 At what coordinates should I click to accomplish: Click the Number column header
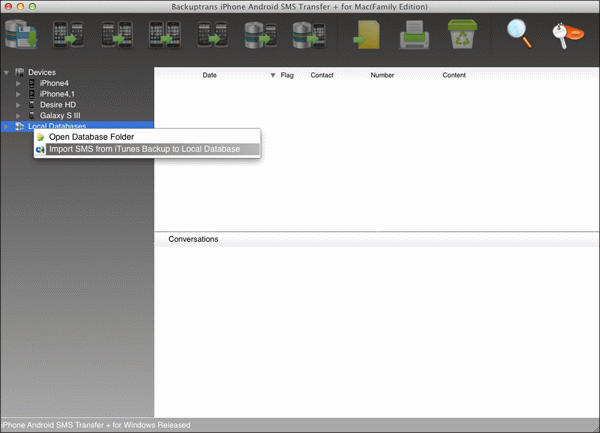click(382, 75)
